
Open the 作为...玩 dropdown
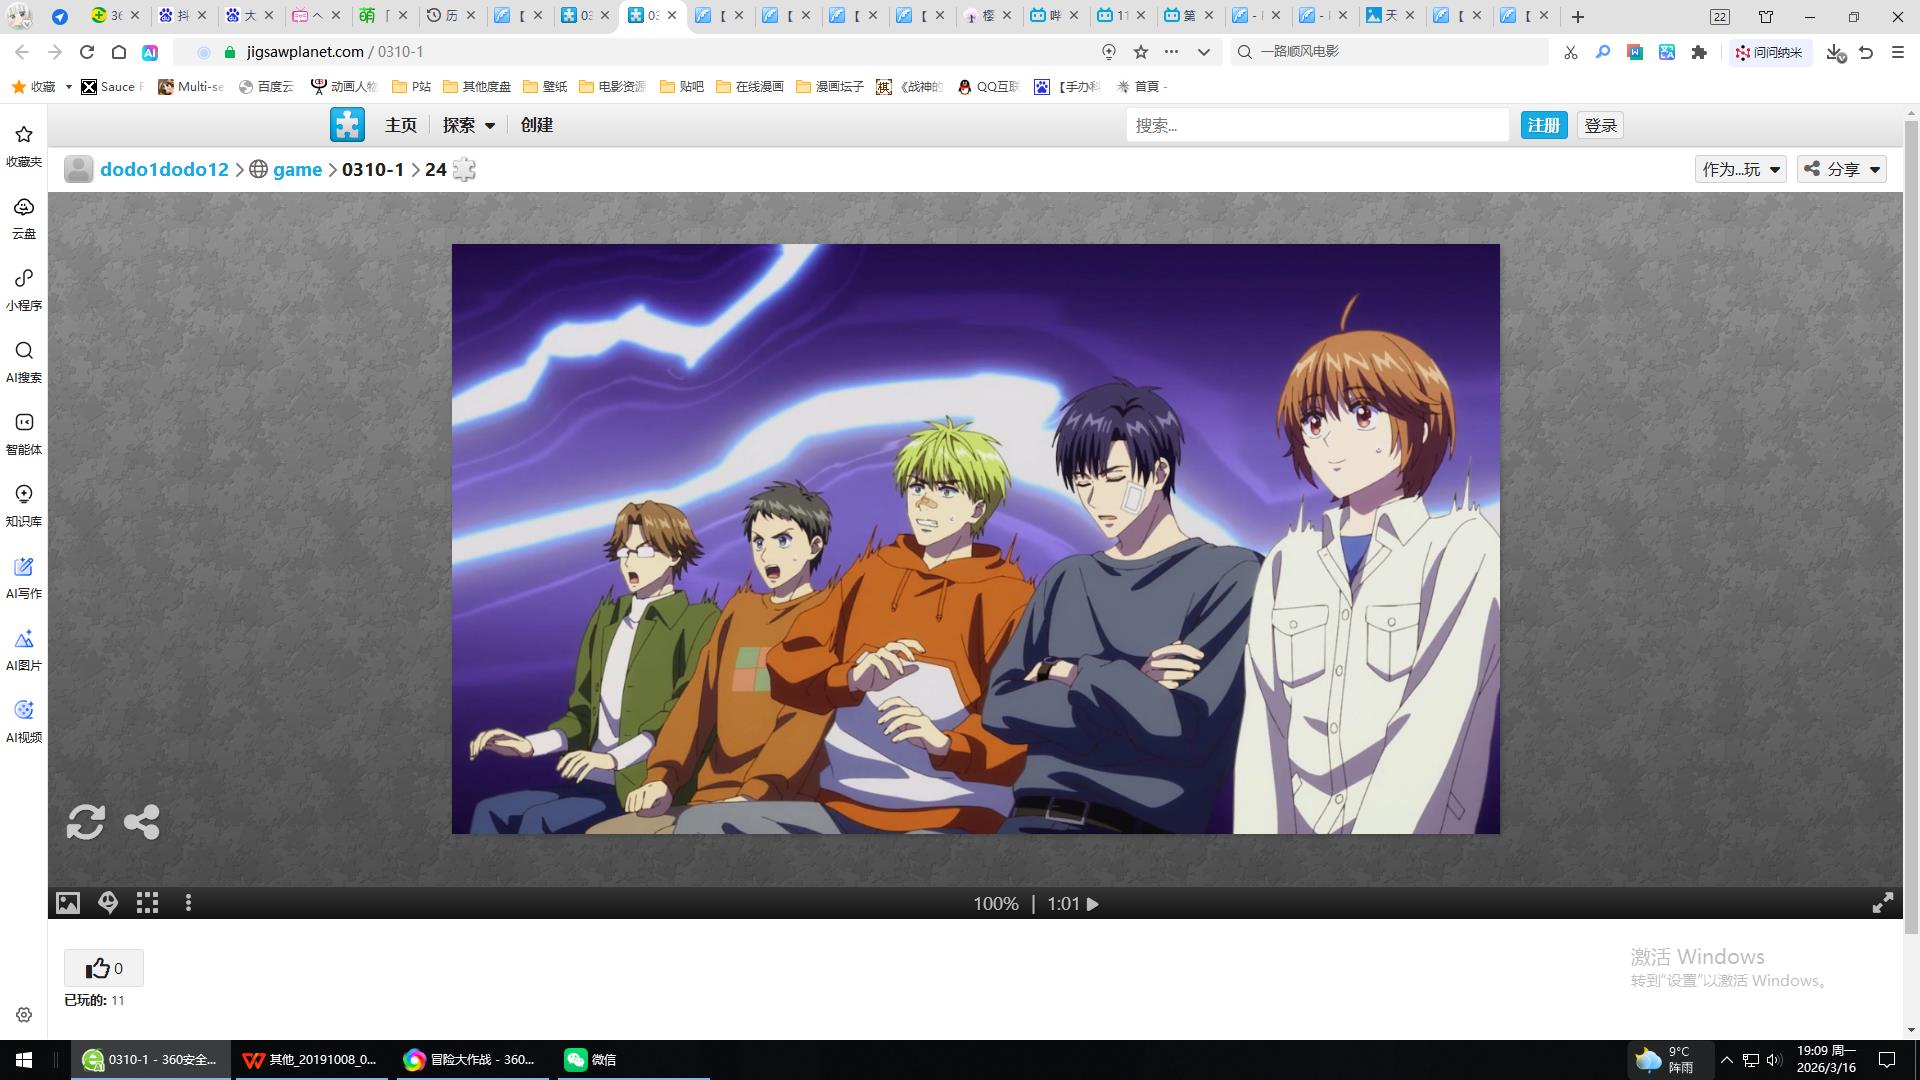click(1740, 169)
